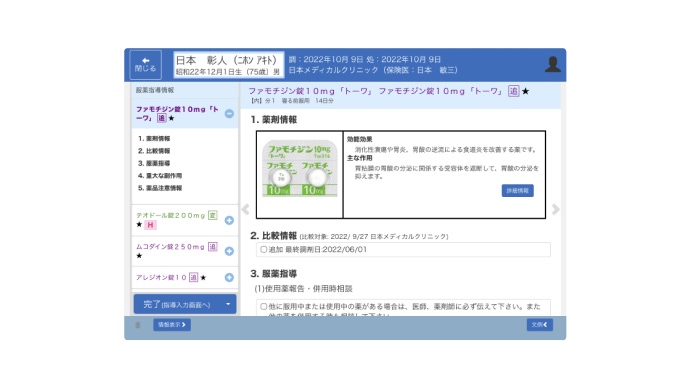690x388 pixels.
Task: Jump to section 2. 比較情報 in sidebar
Action: click(x=154, y=150)
